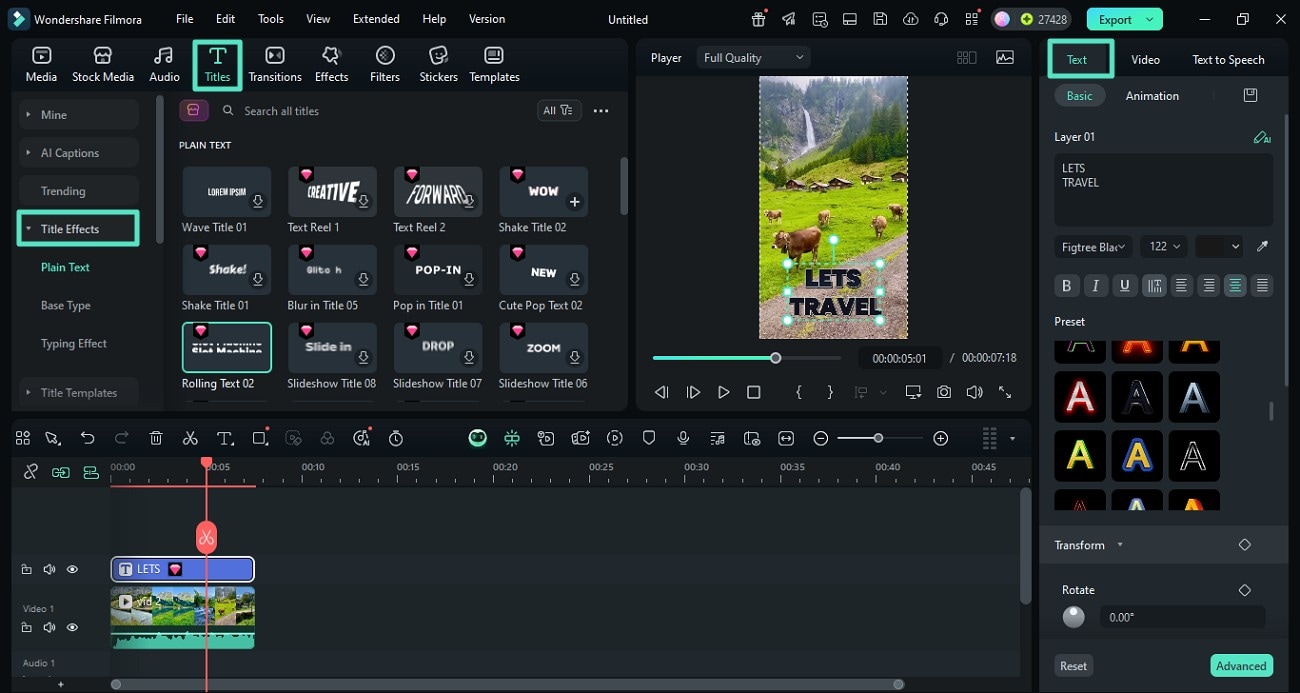
Task: Click the undo arrow in timeline toolbar
Action: [x=88, y=438]
